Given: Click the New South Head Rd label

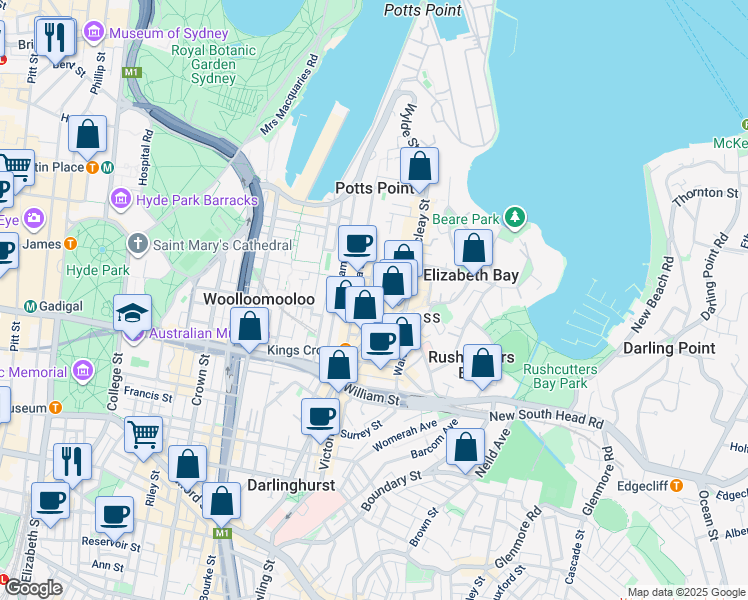Looking at the screenshot, I should [x=547, y=417].
